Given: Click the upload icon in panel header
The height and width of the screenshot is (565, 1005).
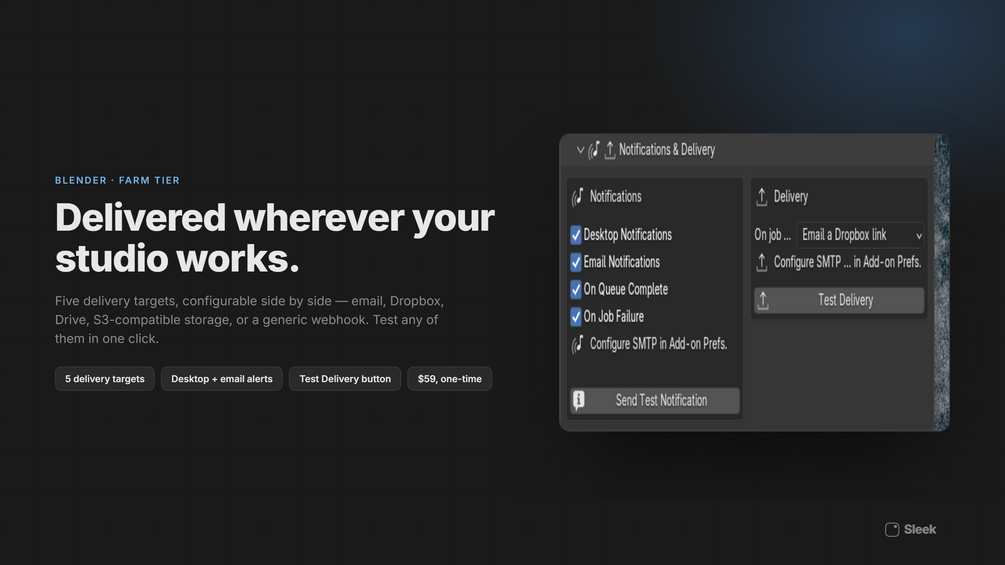Looking at the screenshot, I should pyautogui.click(x=610, y=150).
